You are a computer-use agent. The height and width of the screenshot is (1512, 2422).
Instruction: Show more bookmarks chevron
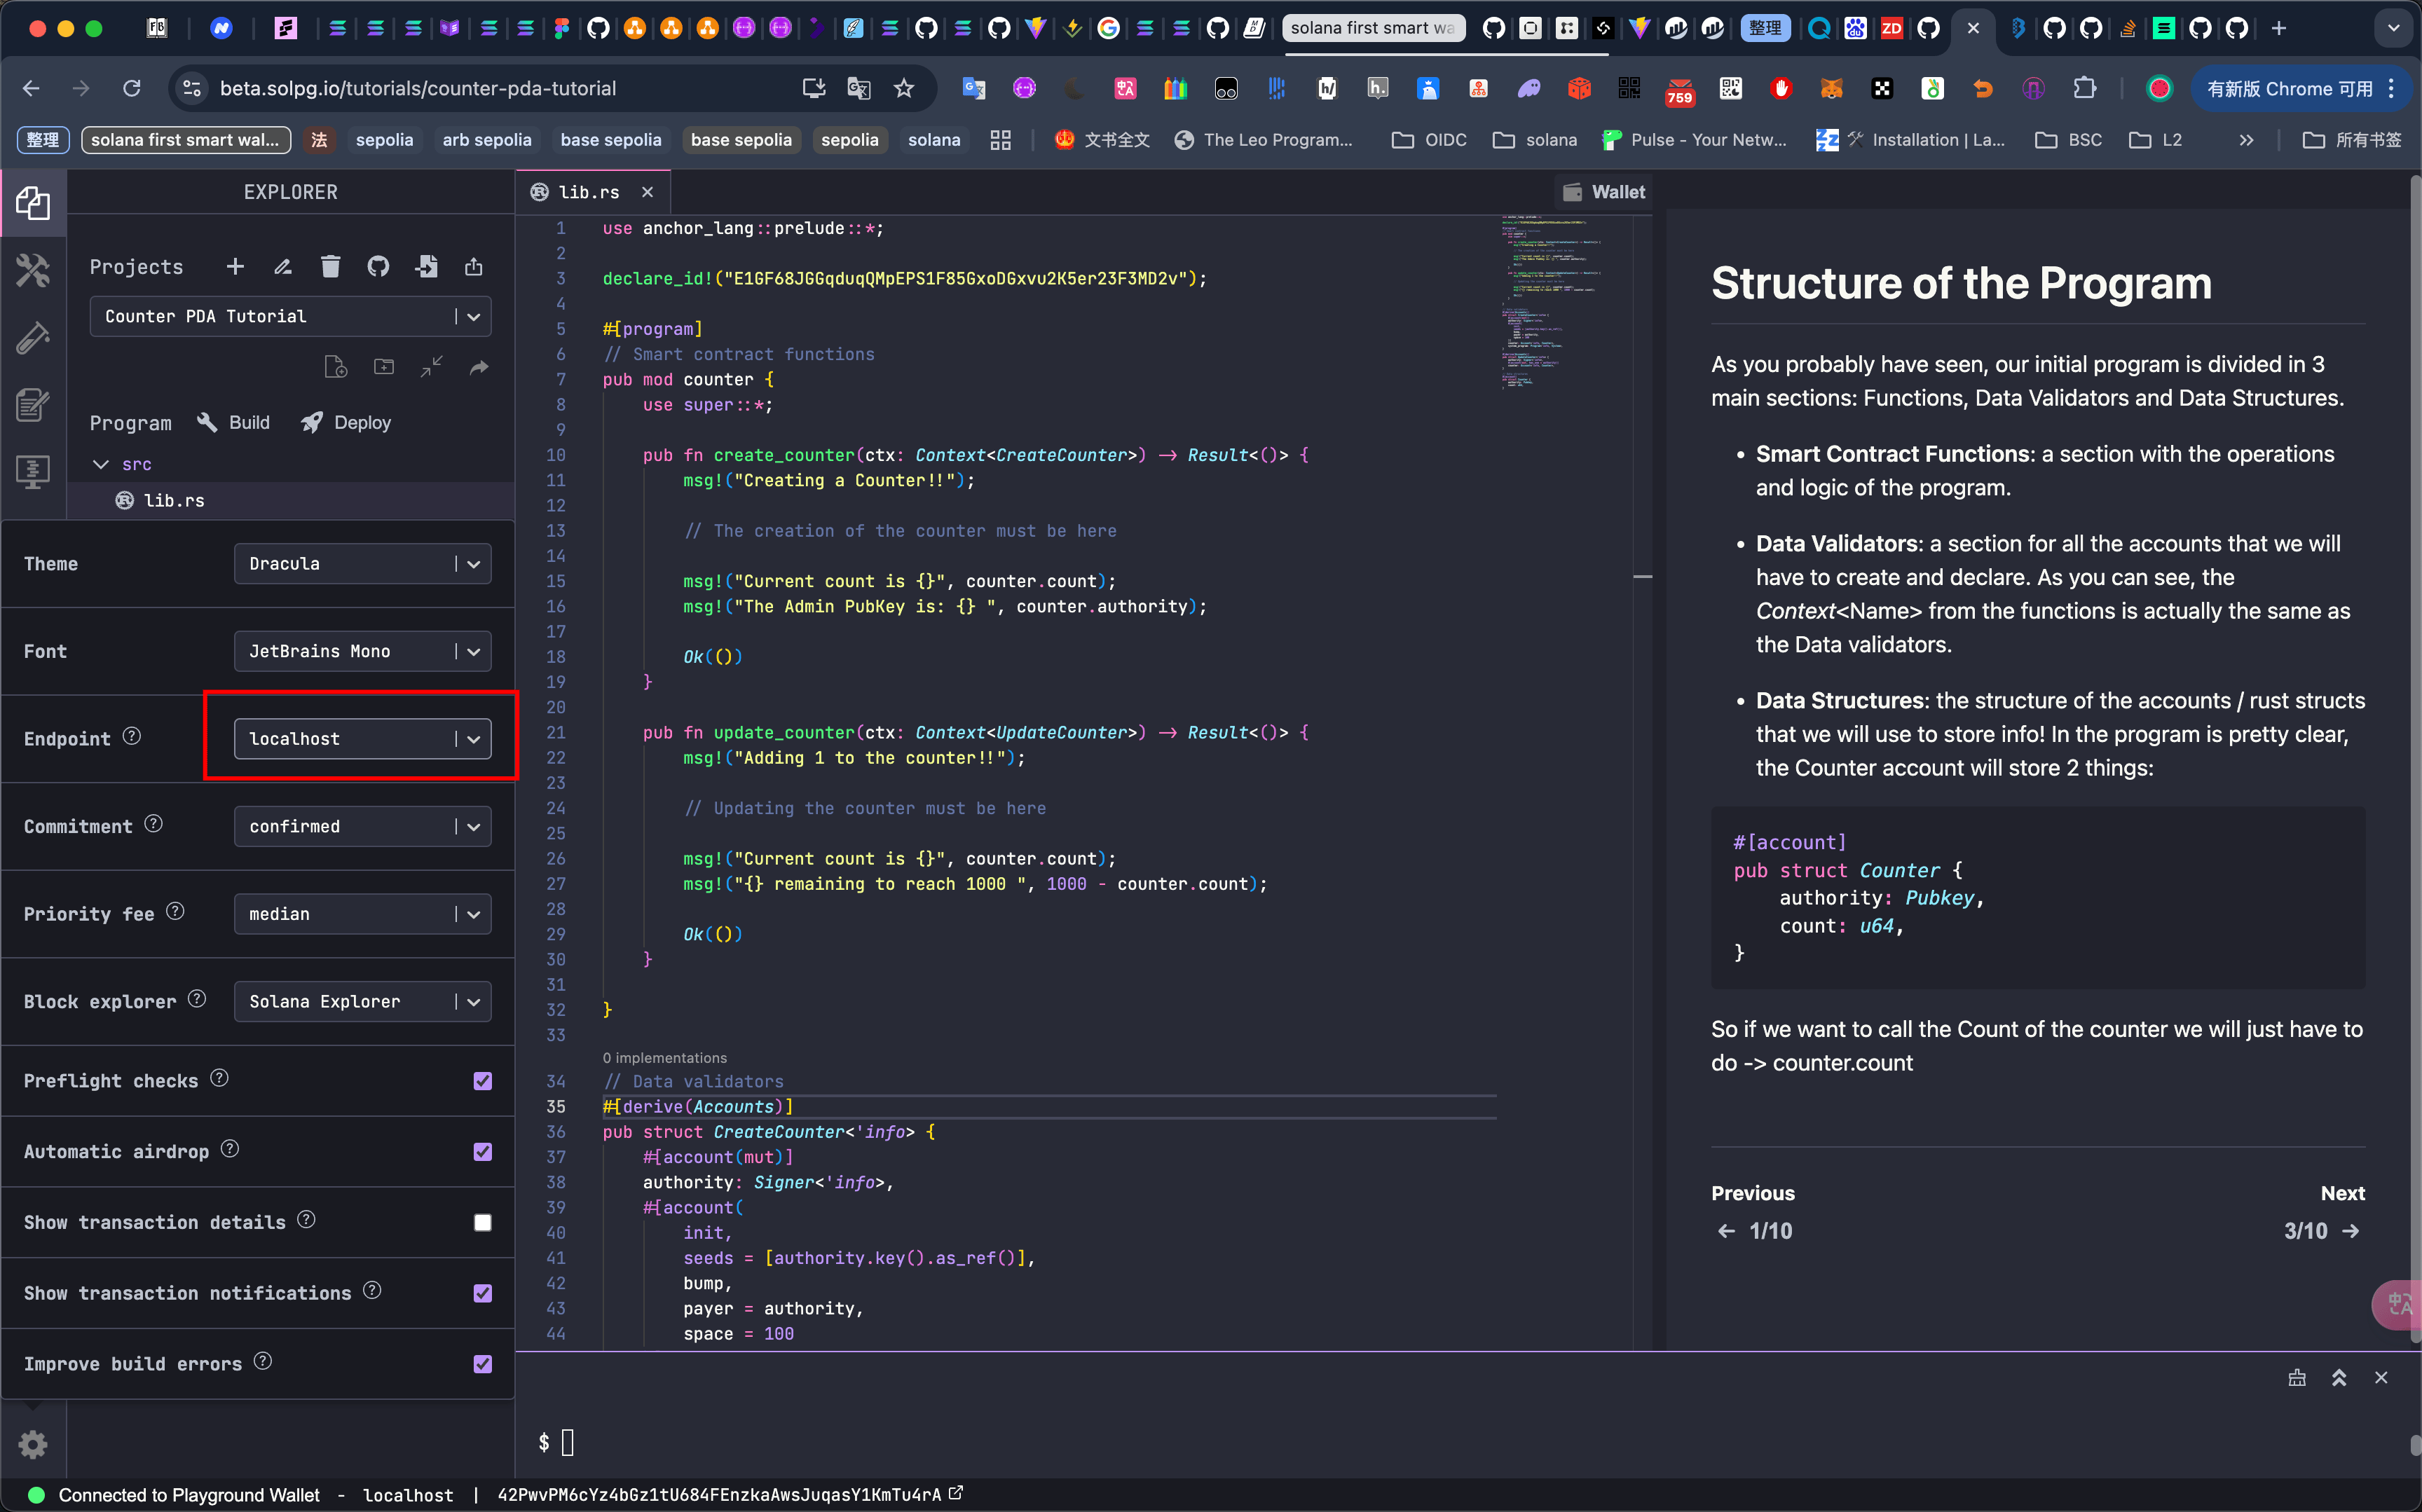click(2246, 140)
